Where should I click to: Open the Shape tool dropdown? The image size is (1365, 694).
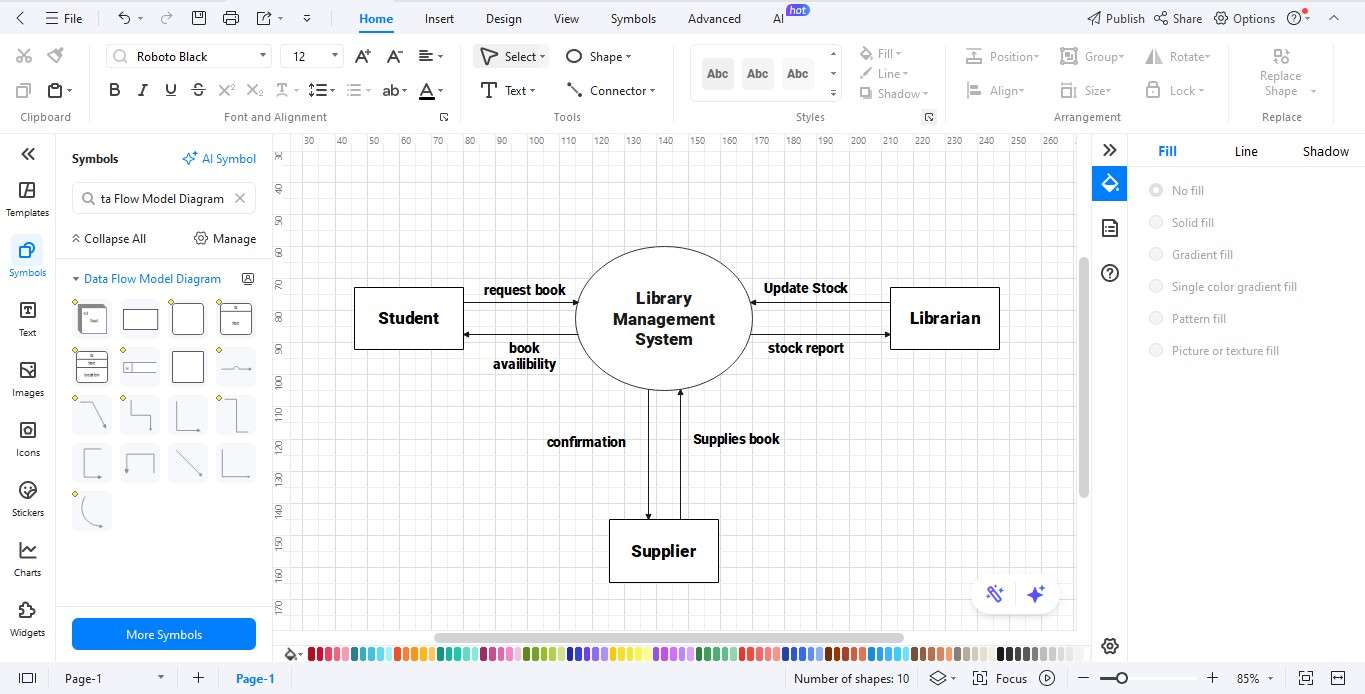(x=628, y=57)
